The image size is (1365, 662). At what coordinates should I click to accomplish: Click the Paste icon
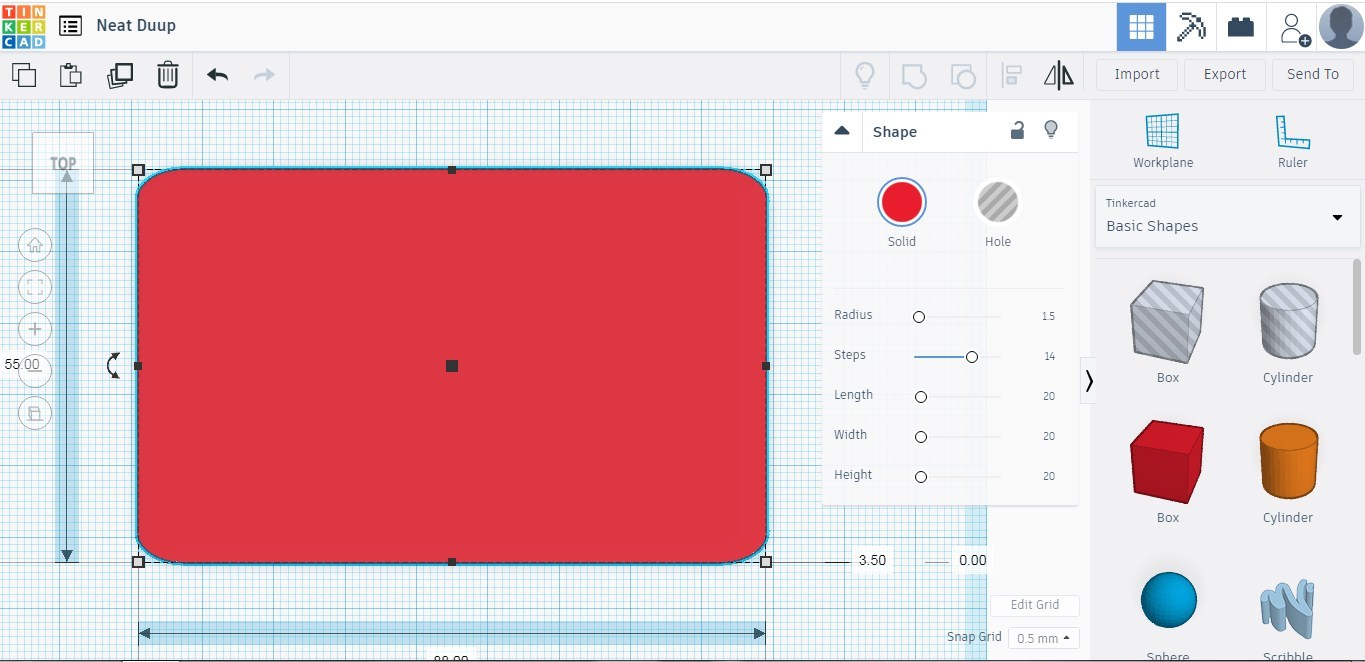pos(70,75)
